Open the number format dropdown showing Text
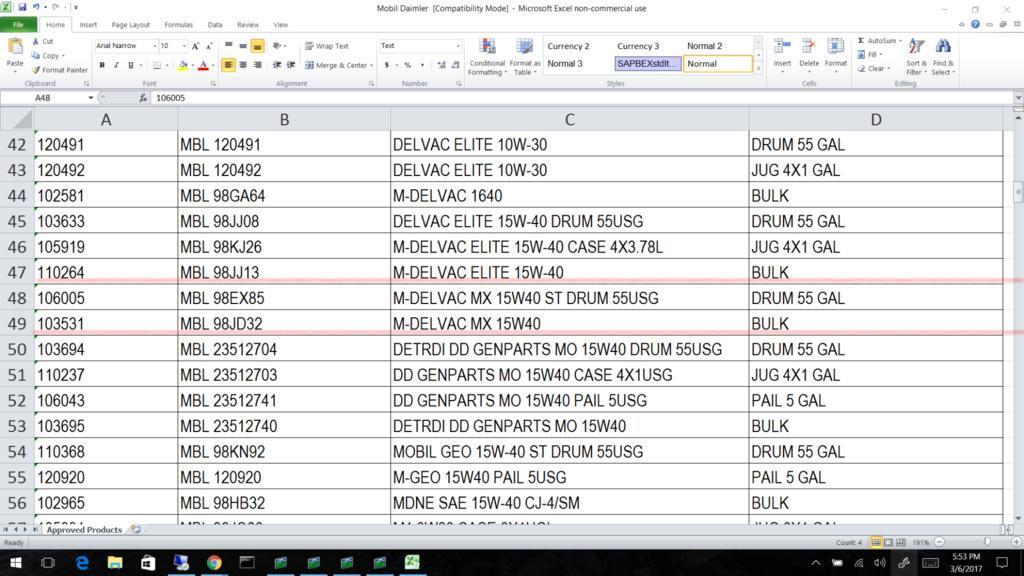Screen dimensions: 1024x576 click(458, 46)
